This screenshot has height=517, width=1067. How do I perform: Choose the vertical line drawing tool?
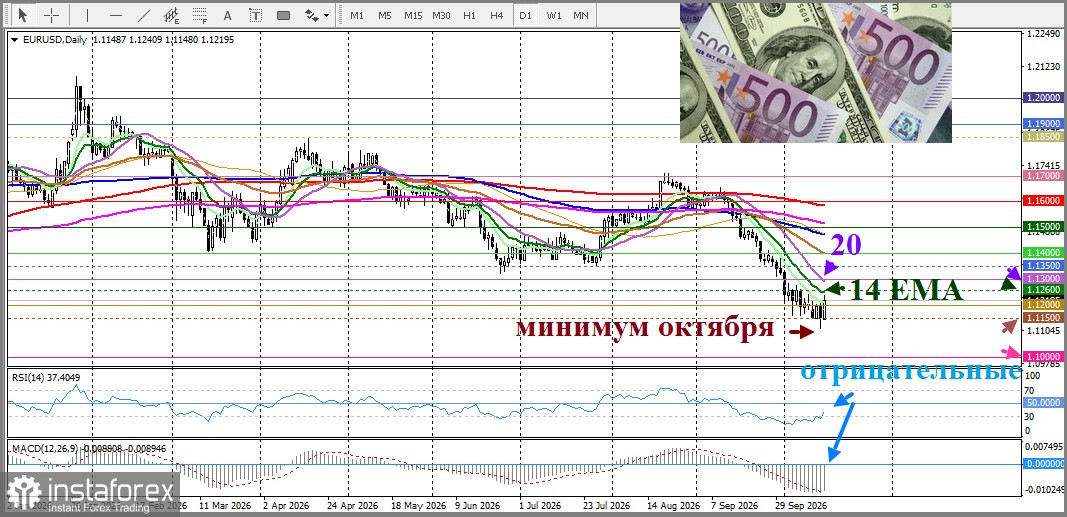pos(87,14)
